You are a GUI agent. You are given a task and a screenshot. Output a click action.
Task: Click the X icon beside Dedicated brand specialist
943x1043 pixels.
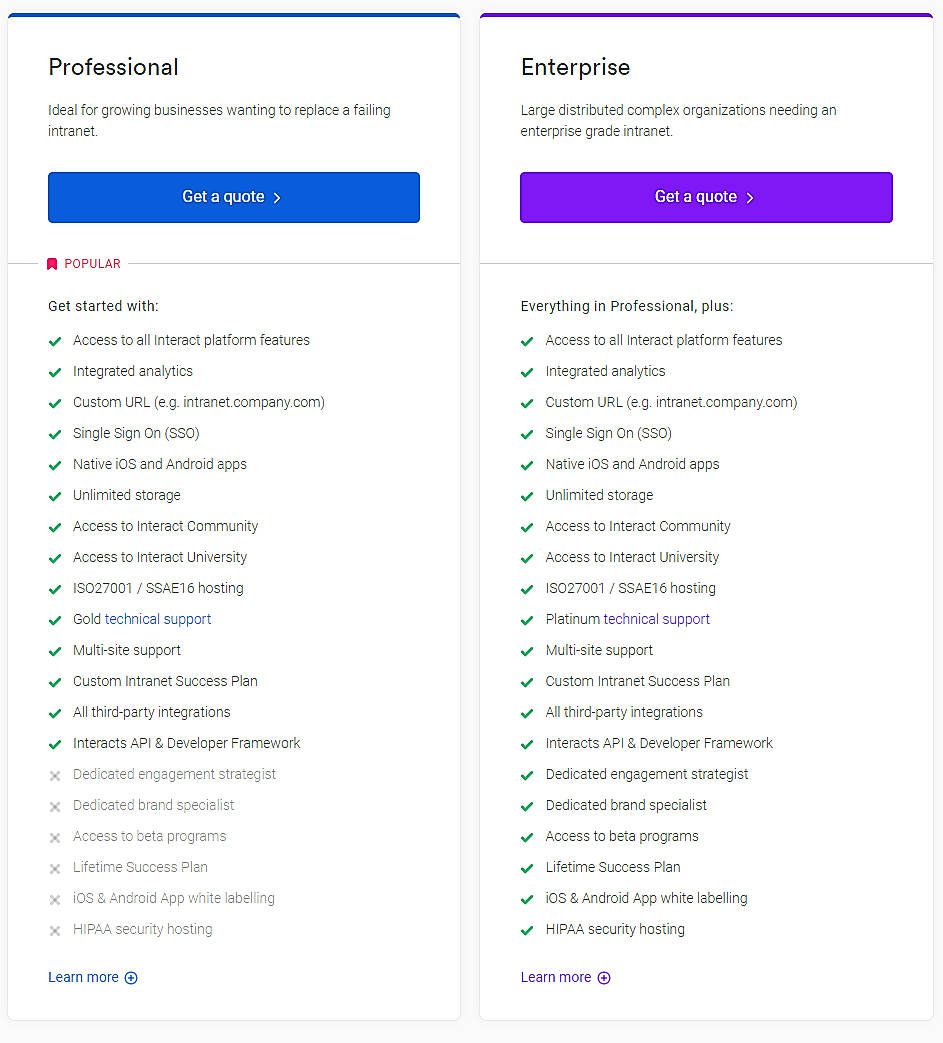[55, 806]
